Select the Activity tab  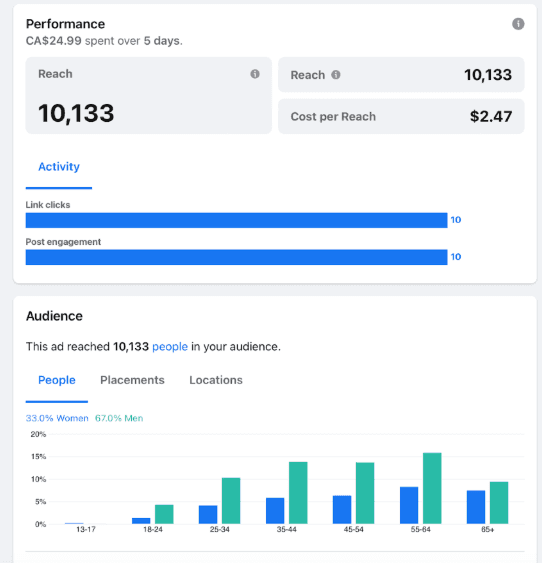pos(59,167)
